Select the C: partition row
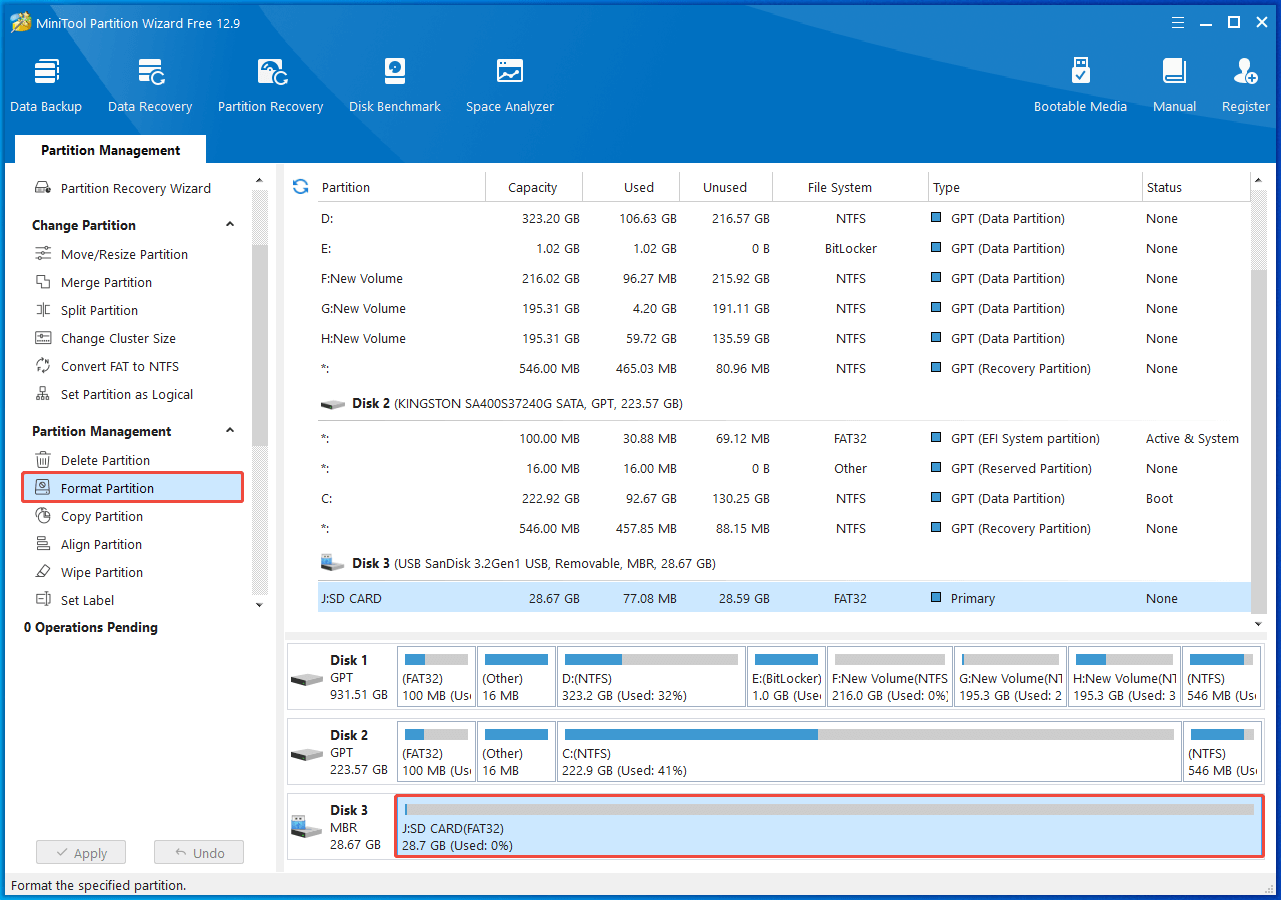This screenshot has width=1281, height=900. click(700, 498)
